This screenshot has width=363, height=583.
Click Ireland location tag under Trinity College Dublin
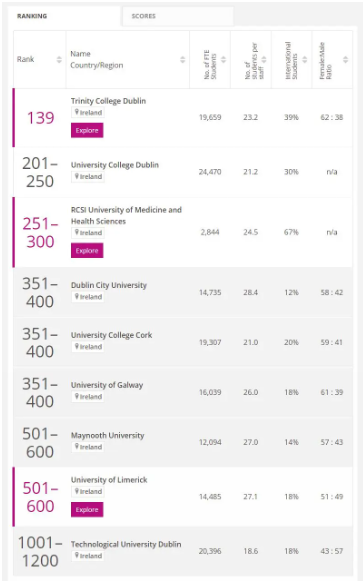[88, 113]
